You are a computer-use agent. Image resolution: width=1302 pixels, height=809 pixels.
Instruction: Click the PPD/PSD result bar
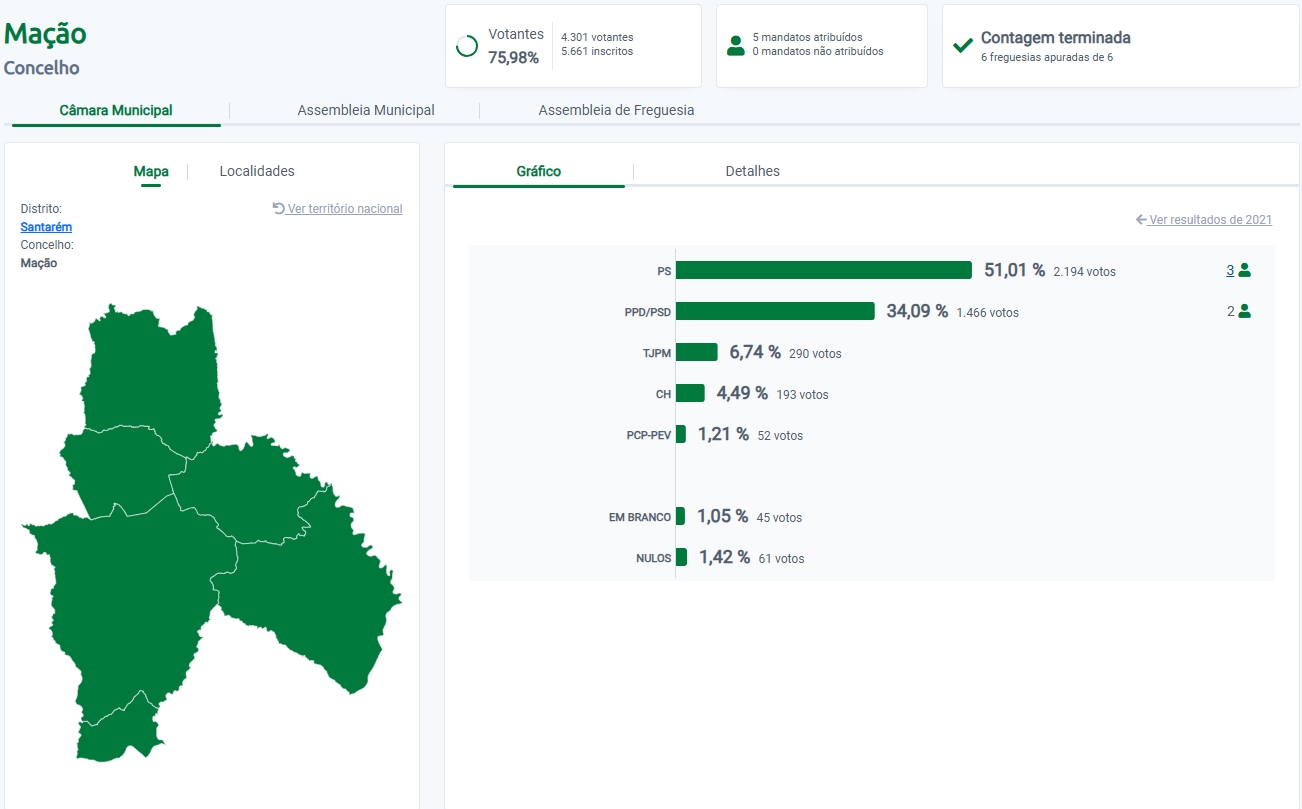tap(775, 311)
